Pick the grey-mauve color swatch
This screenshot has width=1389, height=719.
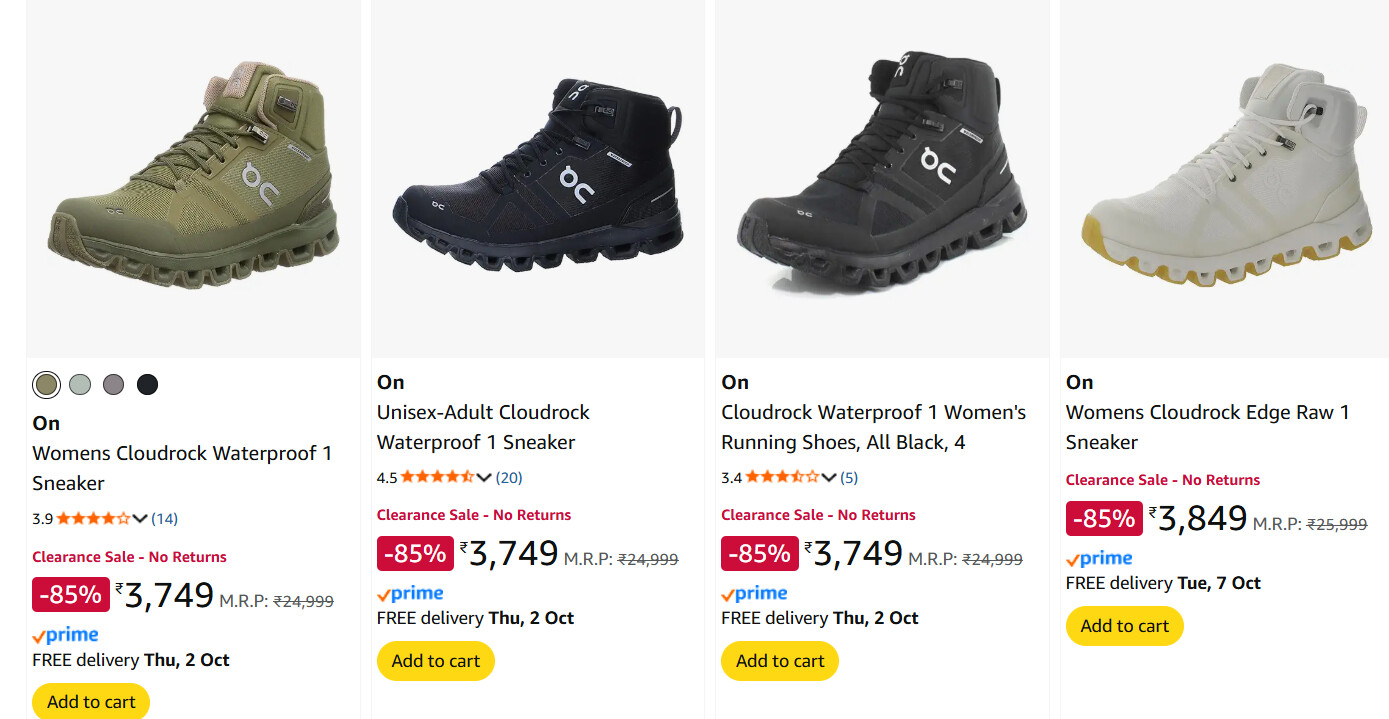point(113,384)
